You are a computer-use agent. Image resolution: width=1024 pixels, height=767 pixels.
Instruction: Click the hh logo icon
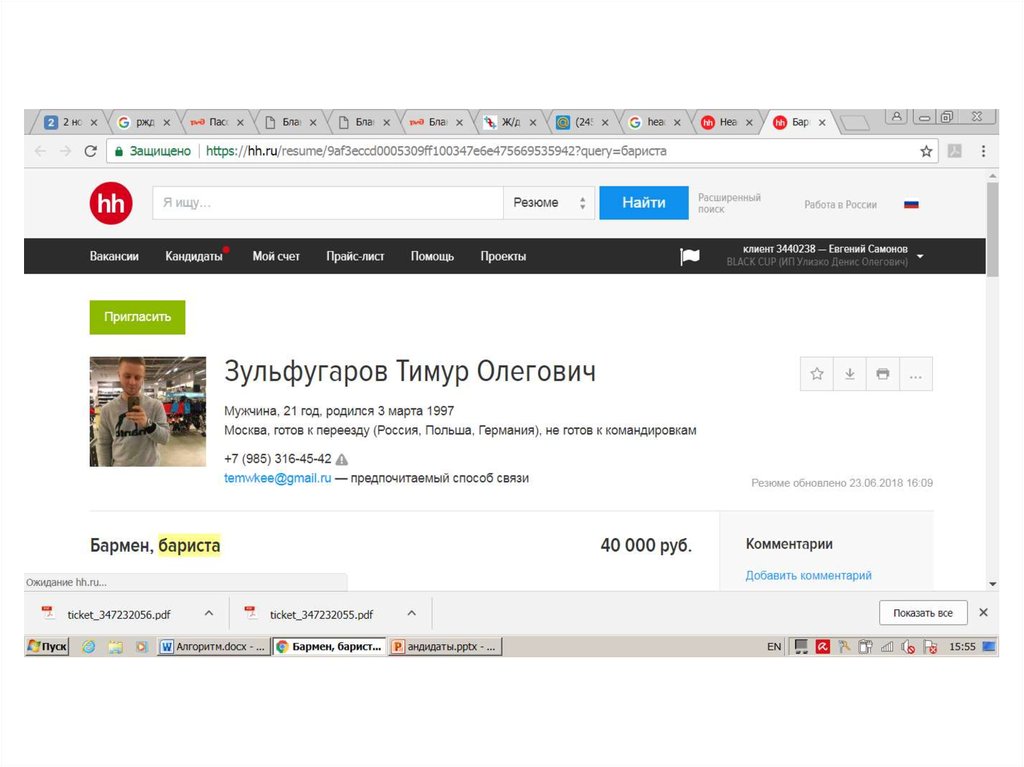point(110,204)
